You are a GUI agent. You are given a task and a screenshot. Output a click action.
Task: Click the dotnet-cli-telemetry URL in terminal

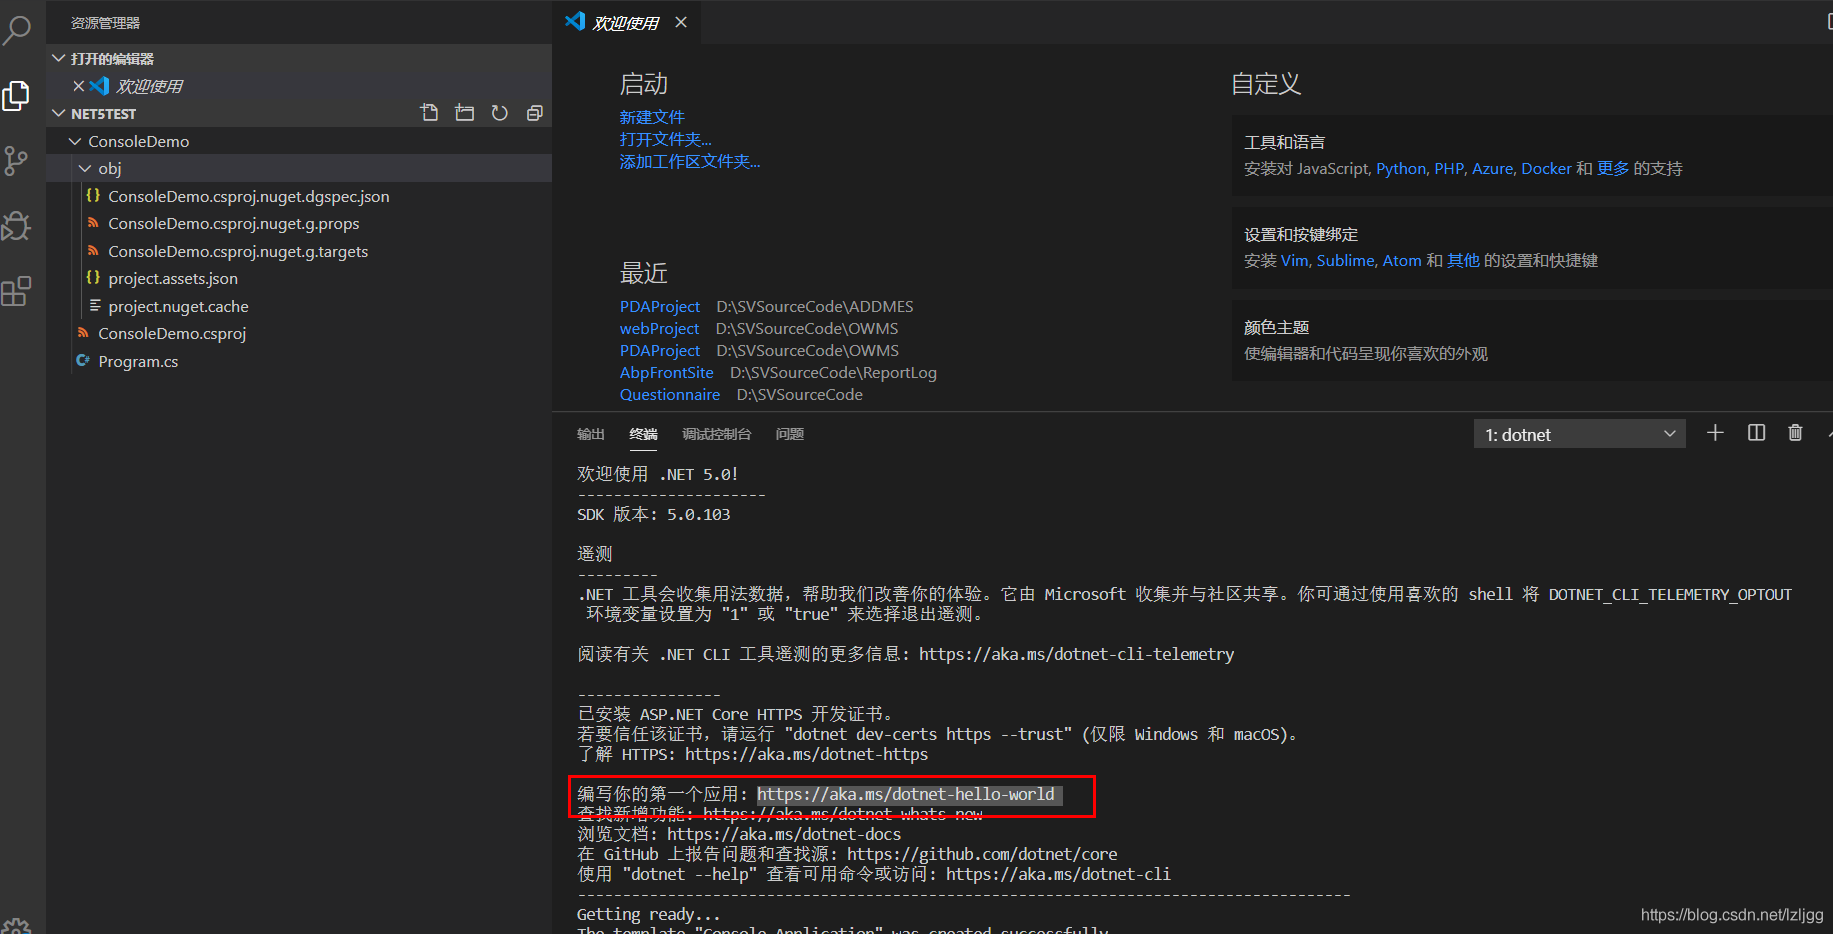[1076, 654]
